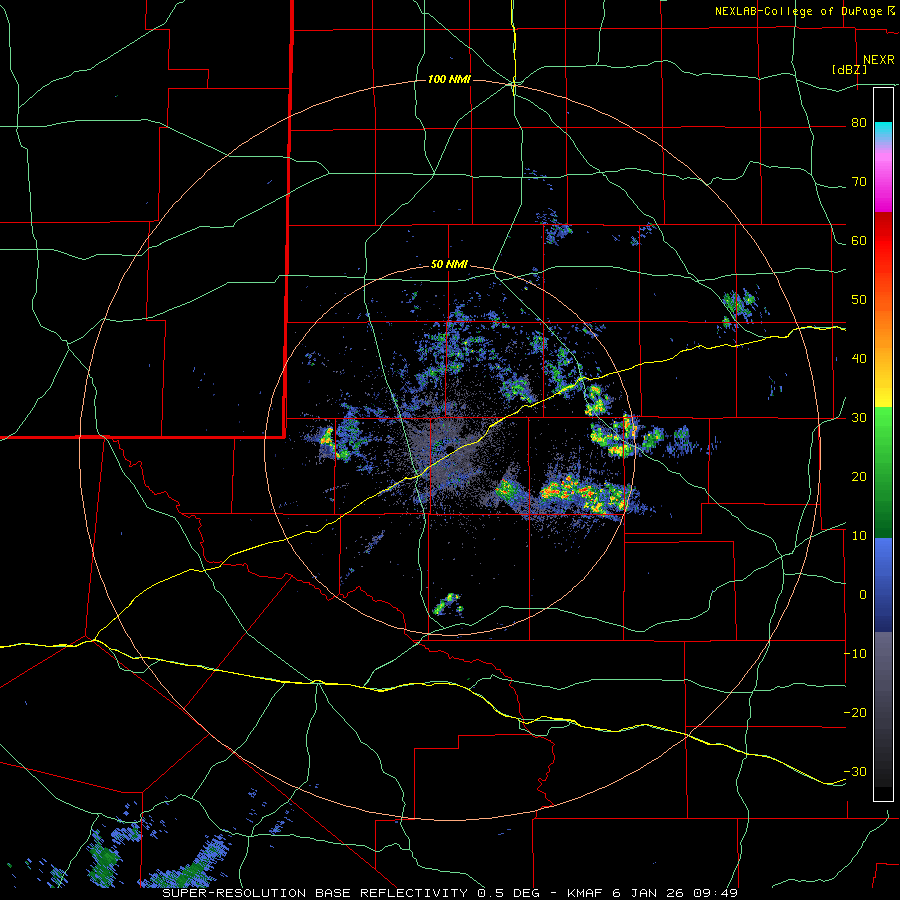Click the 40 dBZ scale value
Screen dimensions: 900x900
(859, 359)
